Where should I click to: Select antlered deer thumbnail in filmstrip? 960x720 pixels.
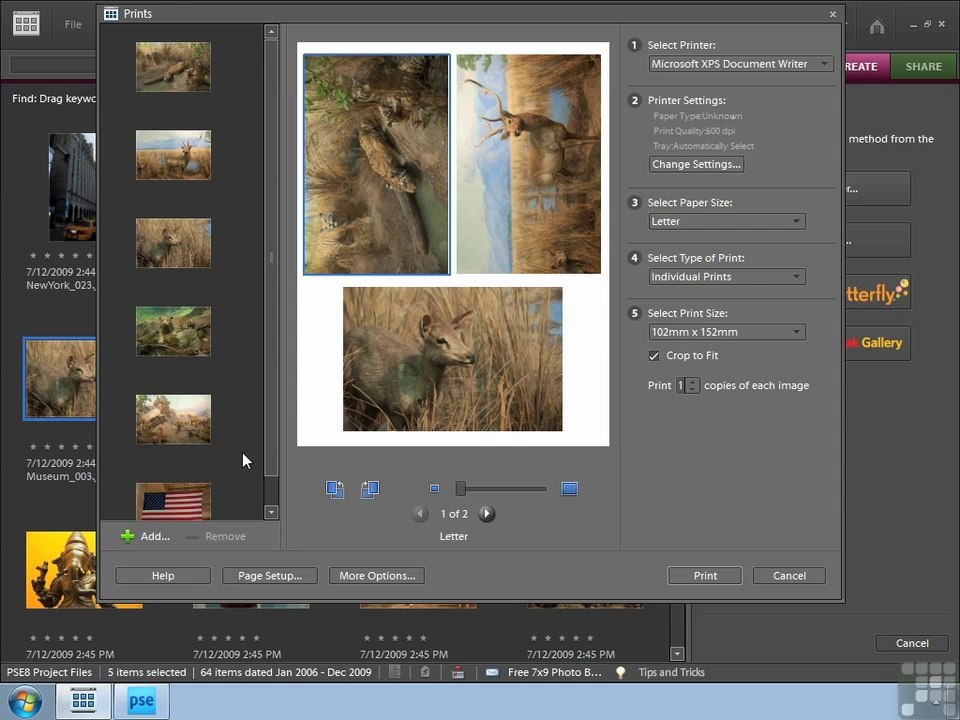click(x=173, y=155)
